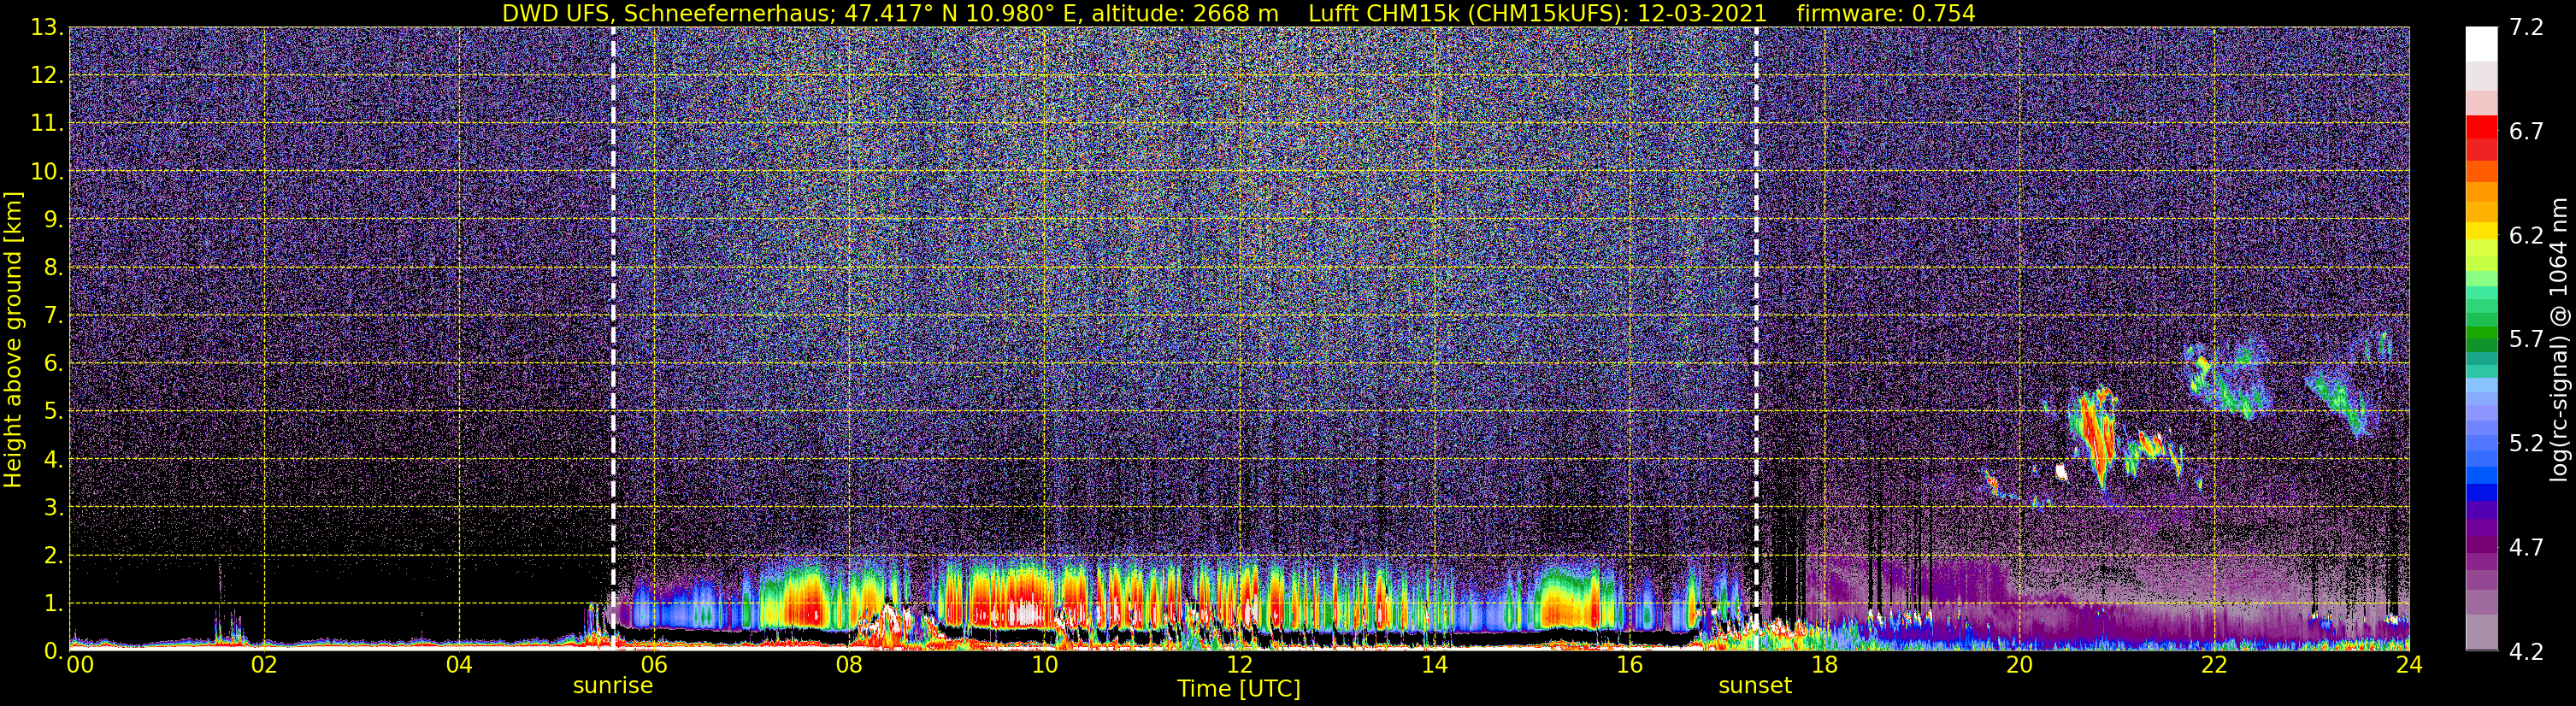Click the height axis tick label '11.'
2576x706 pixels.
[x=47, y=124]
